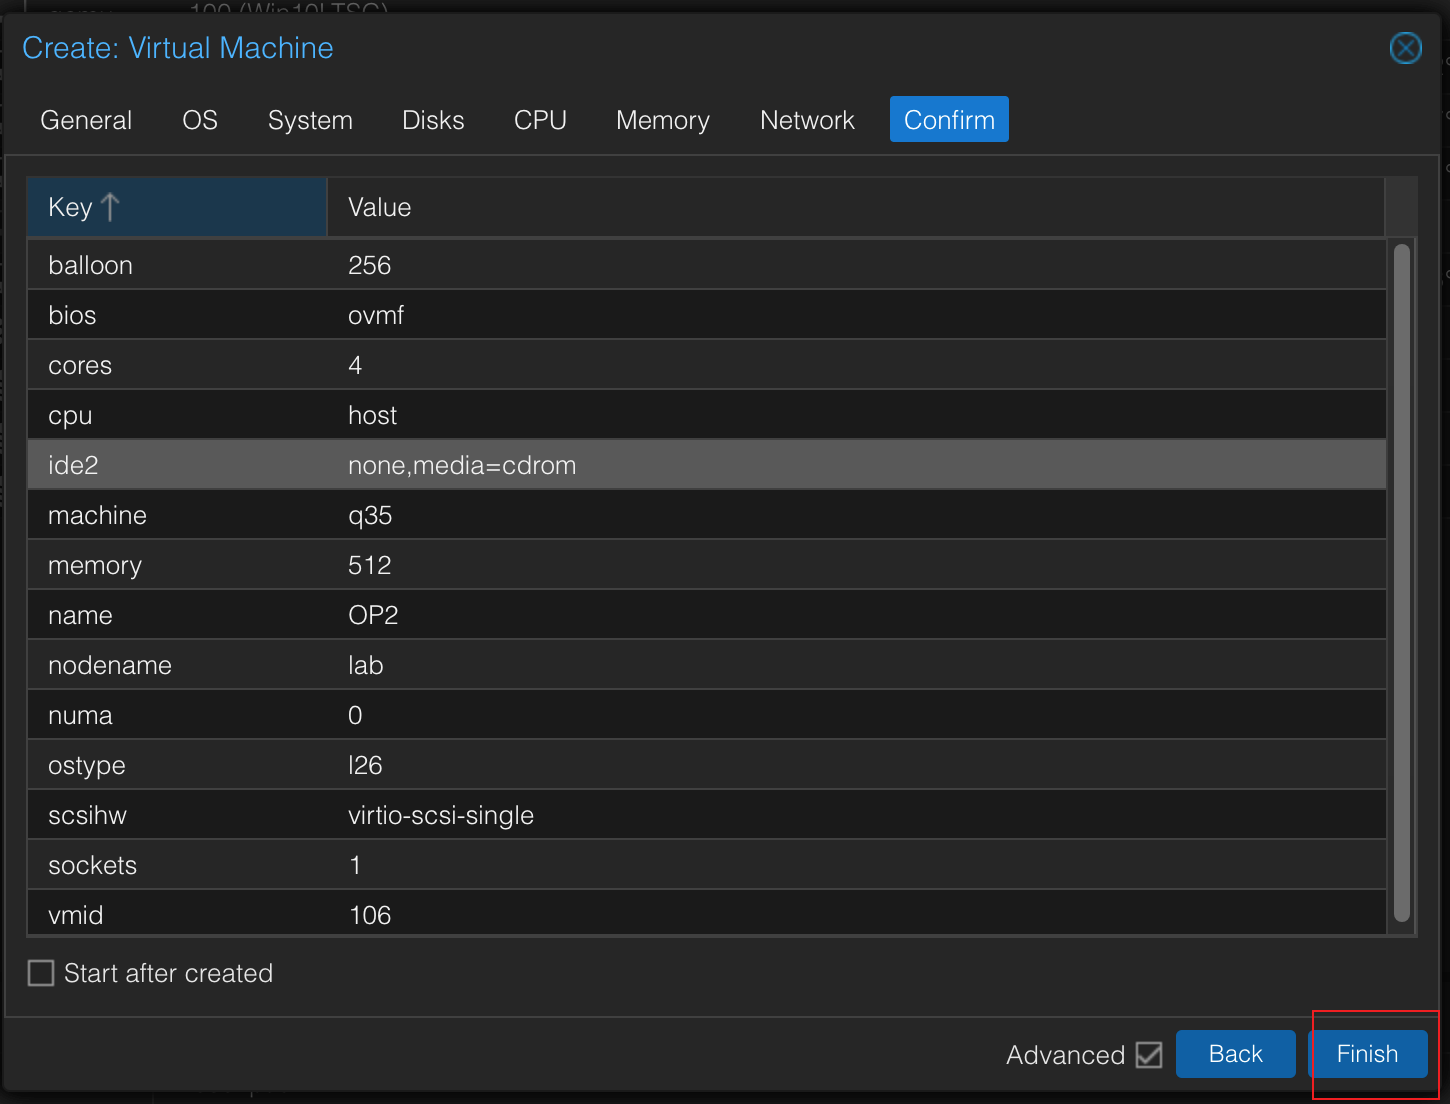The width and height of the screenshot is (1450, 1104).
Task: Toggle the Advanced checkbox
Action: click(x=1149, y=1055)
